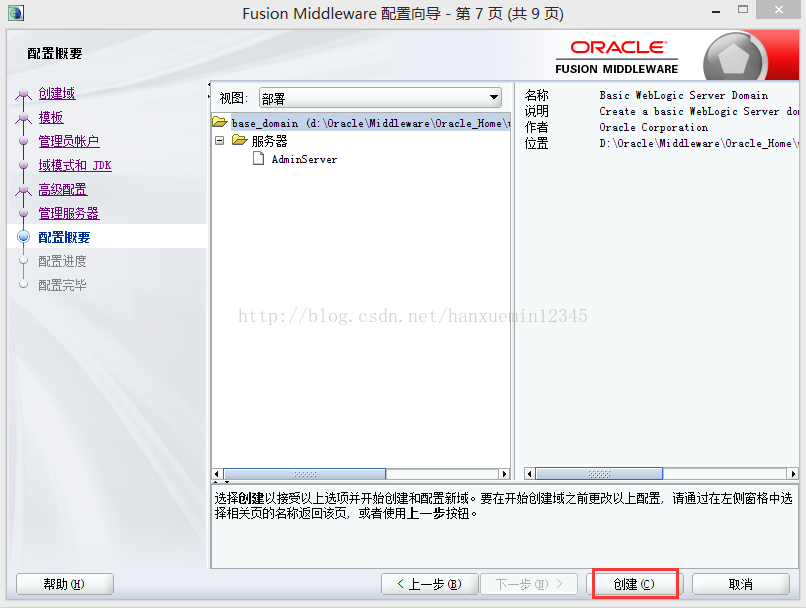Click the 服务器 folder icon
The image size is (806, 610).
[x=240, y=140]
